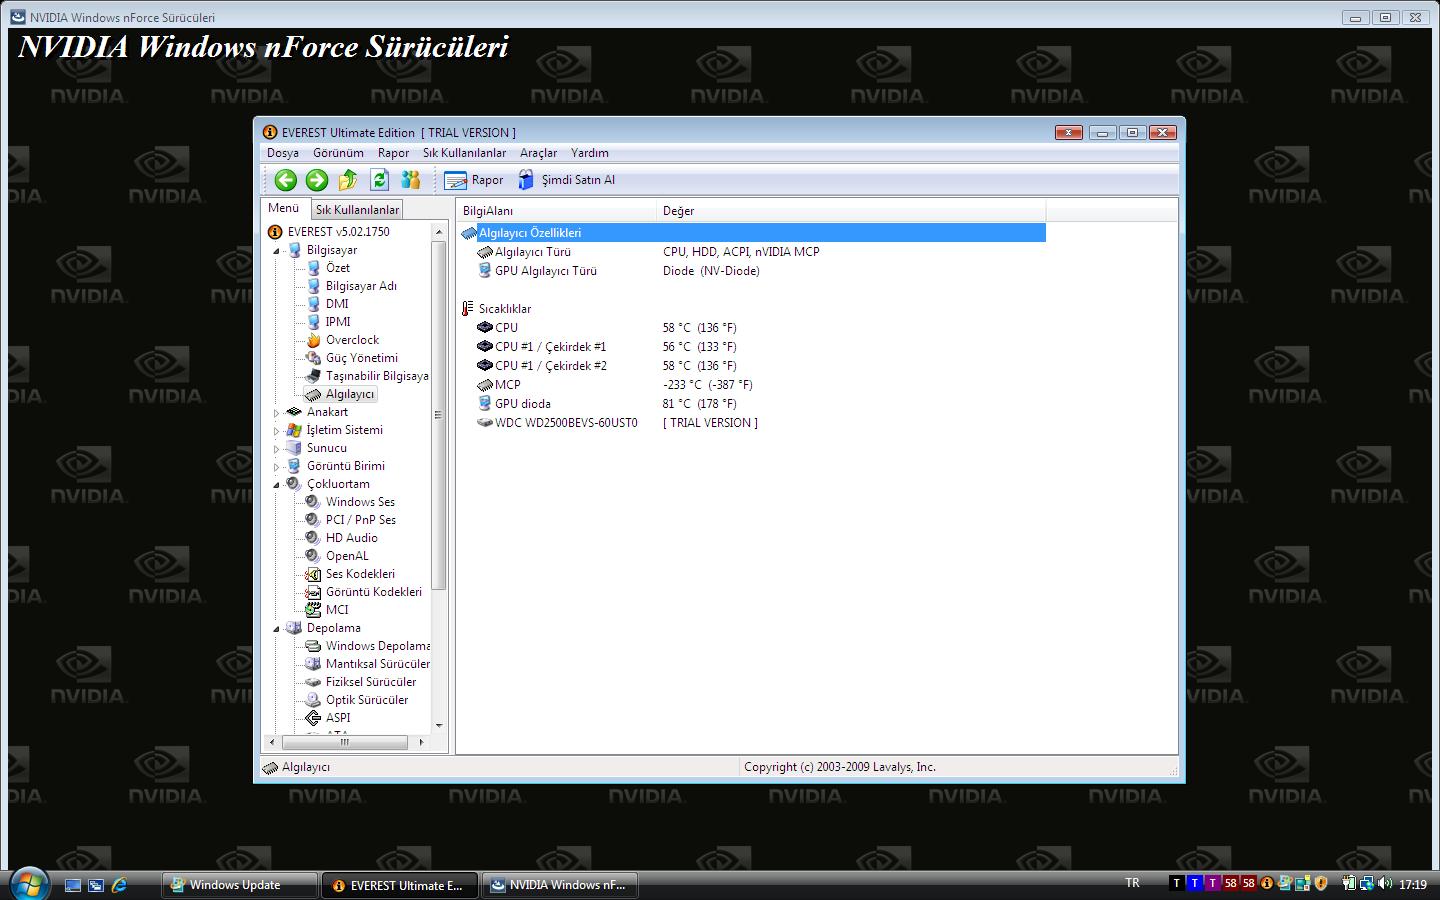Viewport: 1440px width, 900px height.
Task: Expand the Sunucu tree node
Action: (277, 448)
